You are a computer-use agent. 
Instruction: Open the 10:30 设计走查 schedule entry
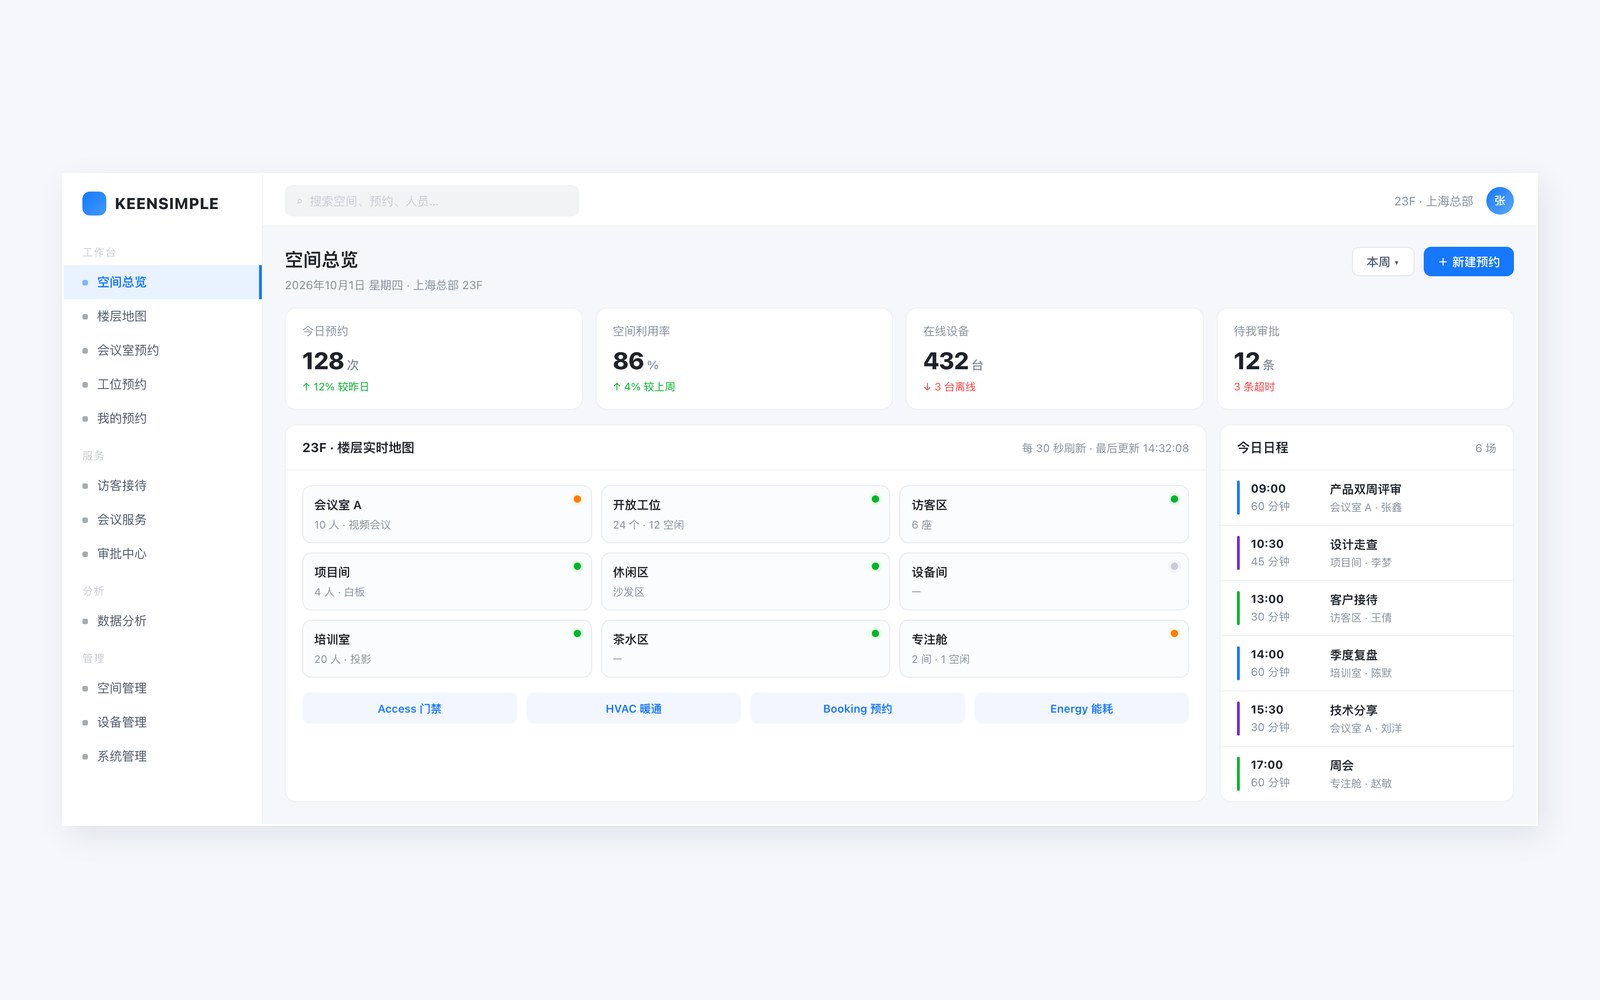1366,553
